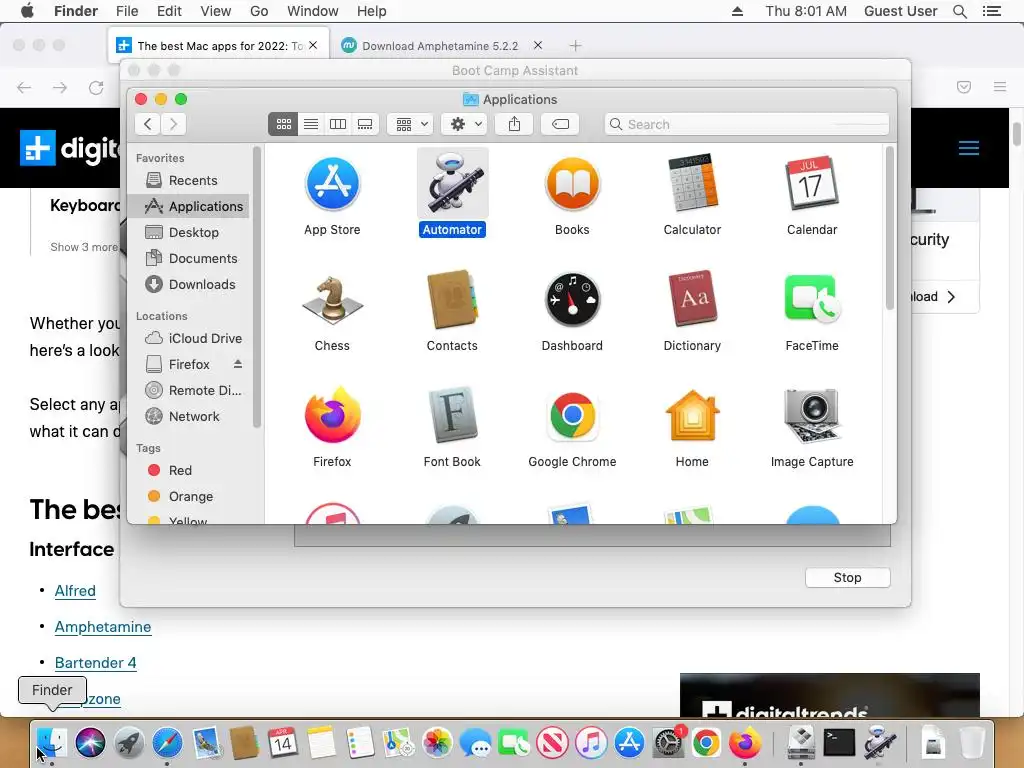This screenshot has height=768, width=1024.
Task: Open Firefox browser application menu
Action: coord(1000,87)
